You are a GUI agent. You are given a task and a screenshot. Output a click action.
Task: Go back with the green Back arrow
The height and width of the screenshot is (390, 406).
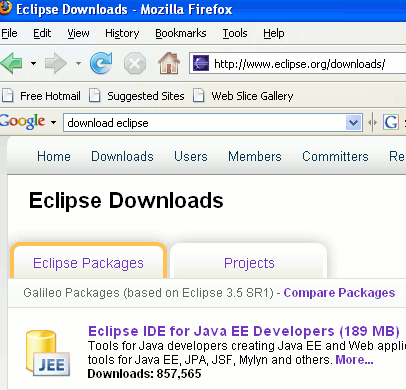click(x=12, y=63)
